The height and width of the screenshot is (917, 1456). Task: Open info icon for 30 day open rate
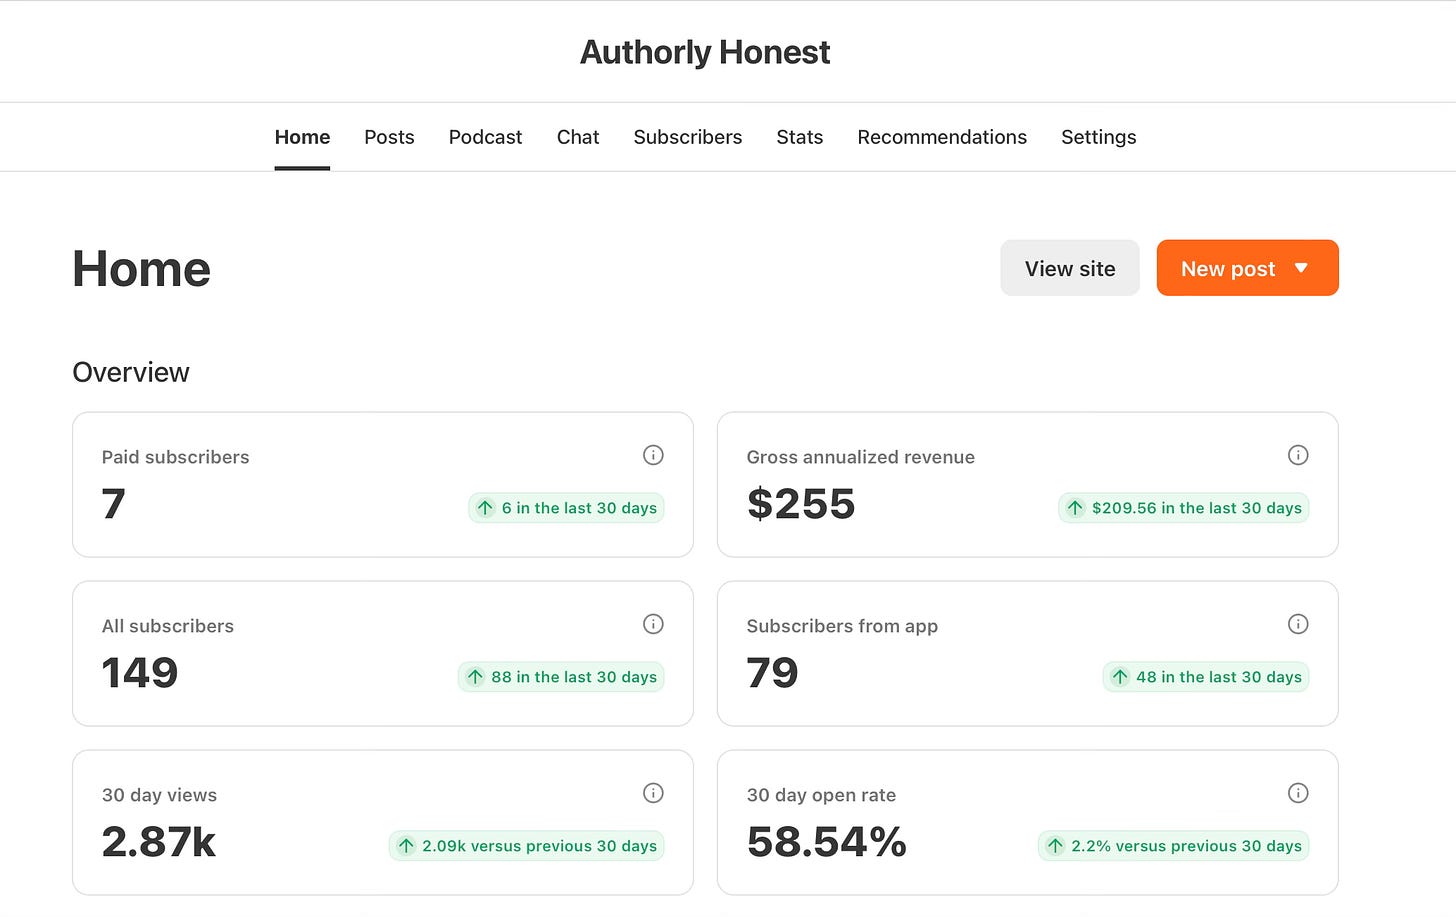pos(1298,793)
